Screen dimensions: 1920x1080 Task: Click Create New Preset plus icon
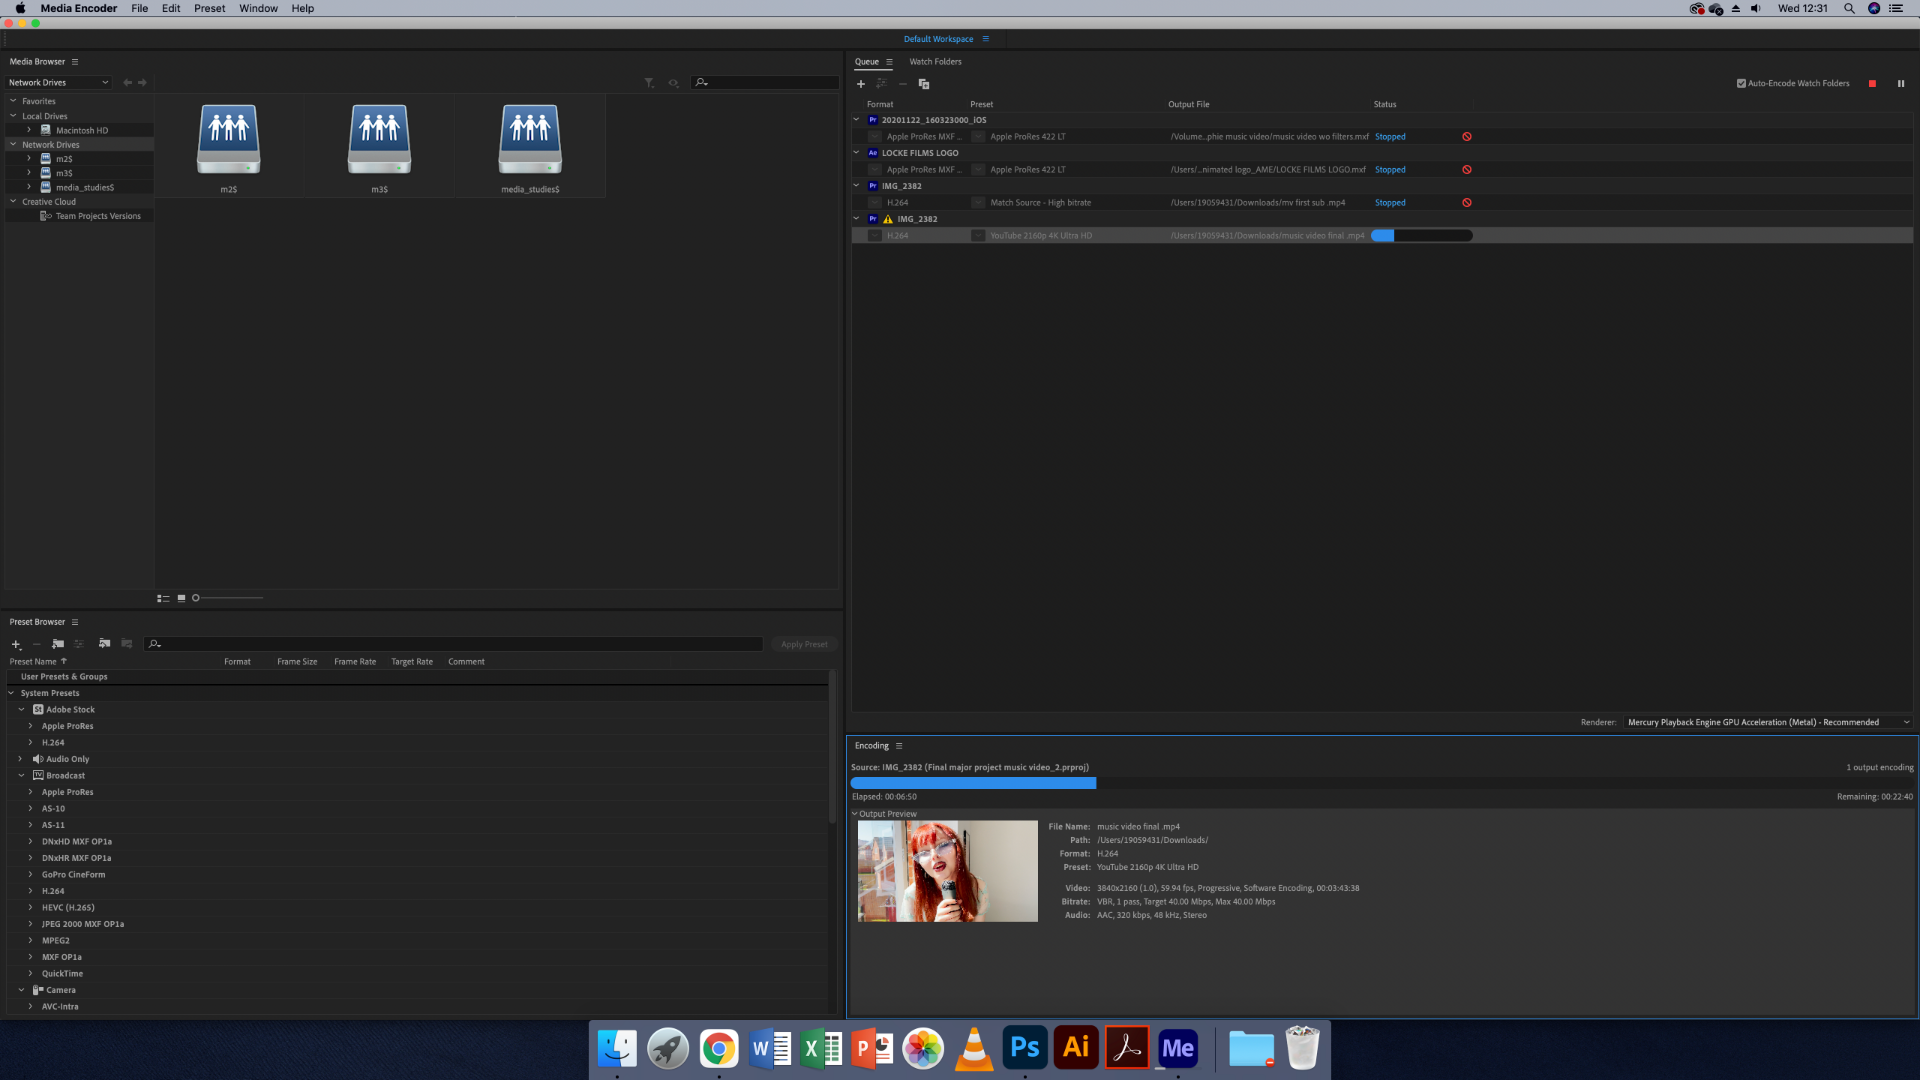16,645
